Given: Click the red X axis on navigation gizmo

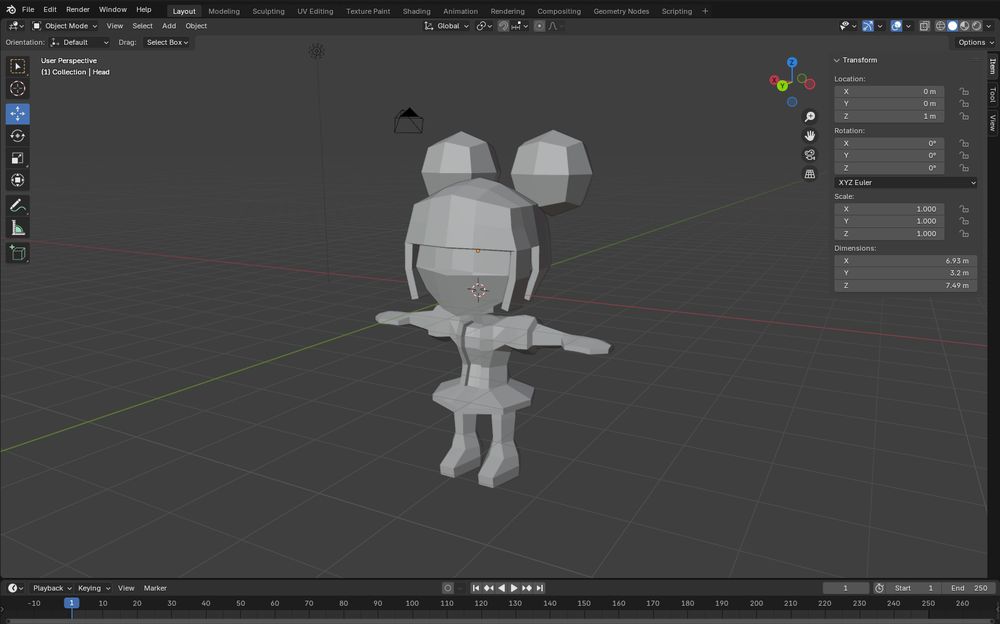Looking at the screenshot, I should (x=774, y=80).
